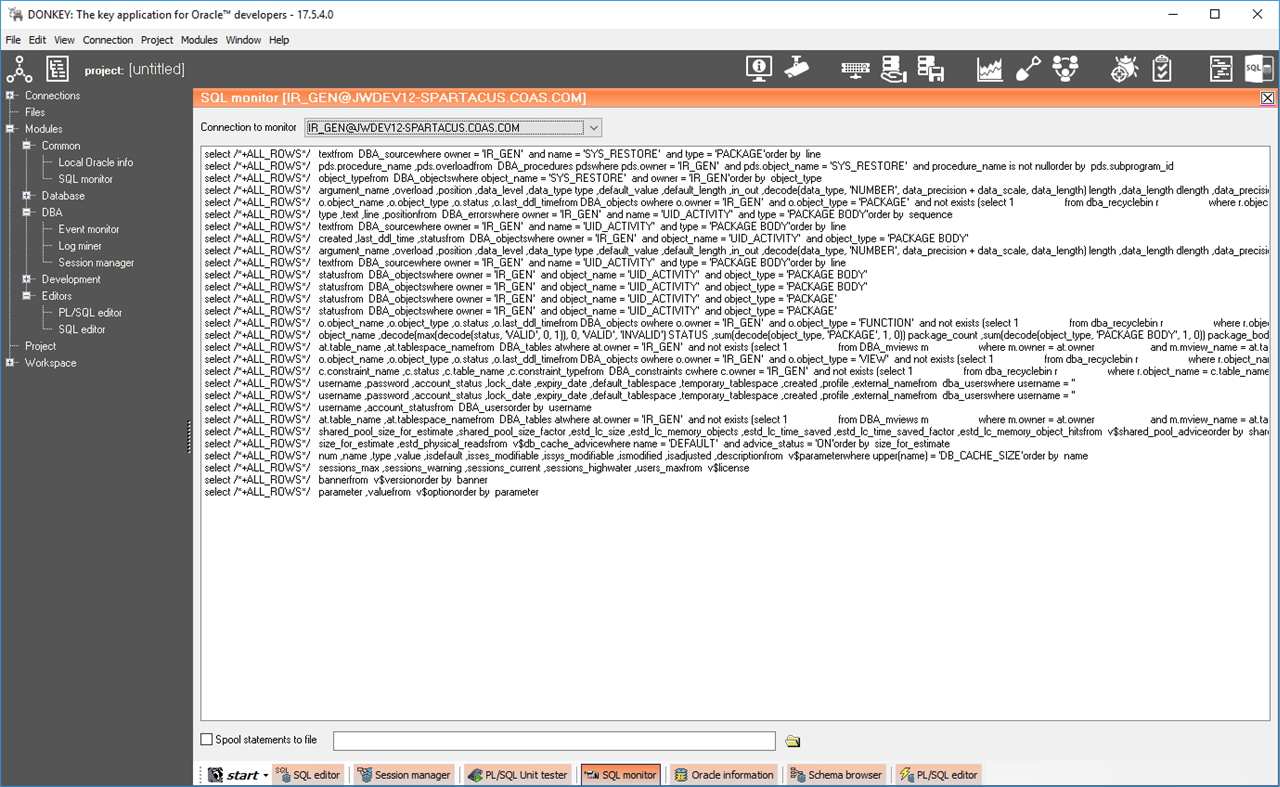The image size is (1280, 787).
Task: Select SQL monitor tree item
Action: [85, 179]
